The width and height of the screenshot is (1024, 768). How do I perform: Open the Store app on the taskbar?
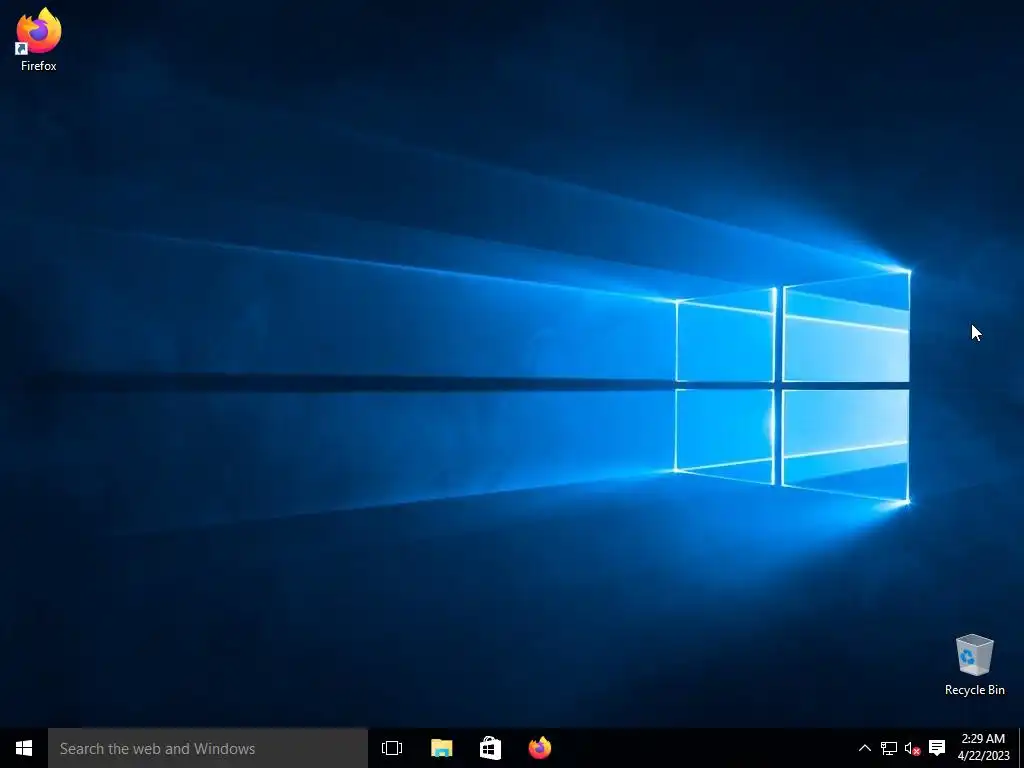click(x=490, y=748)
